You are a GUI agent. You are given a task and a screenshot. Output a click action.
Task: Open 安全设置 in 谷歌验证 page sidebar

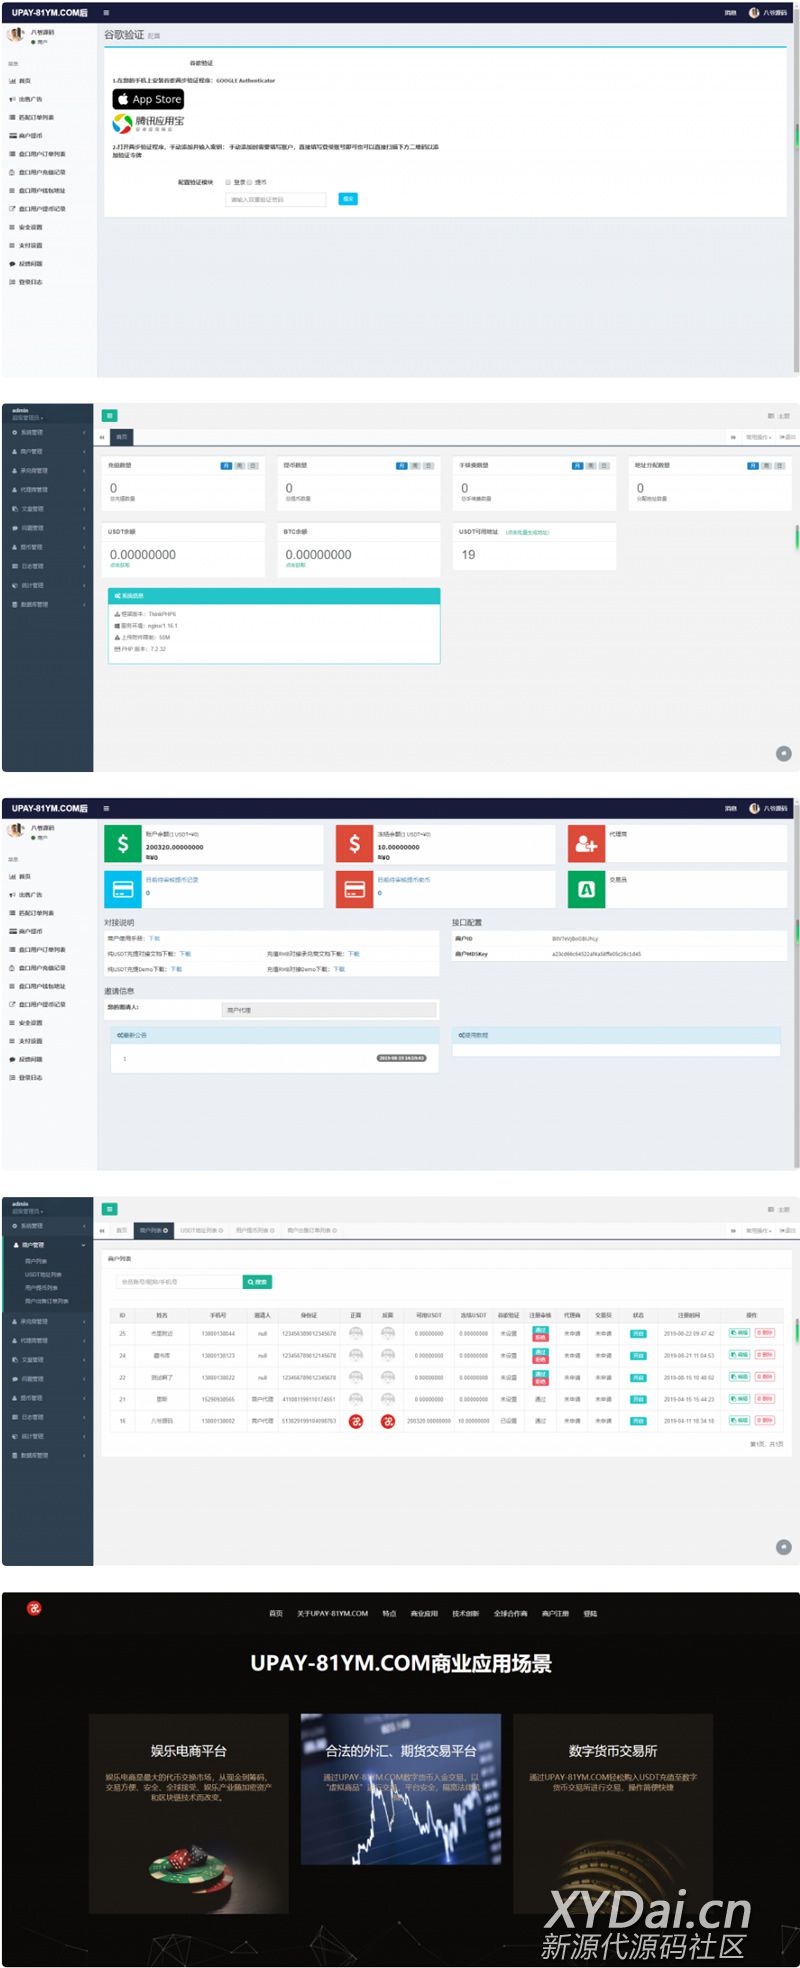pyautogui.click(x=48, y=227)
